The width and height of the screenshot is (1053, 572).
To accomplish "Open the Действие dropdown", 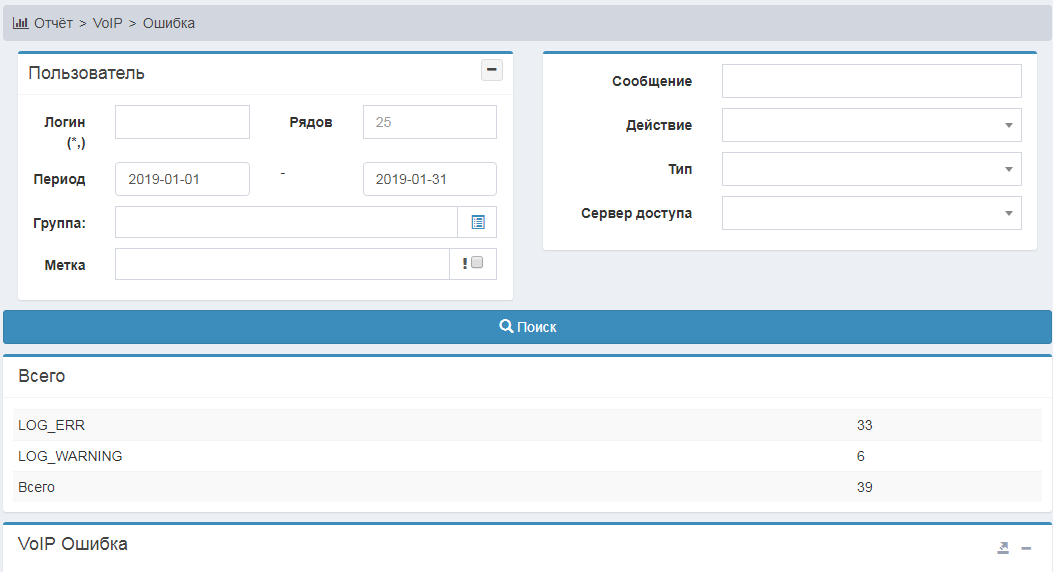I will tap(871, 125).
